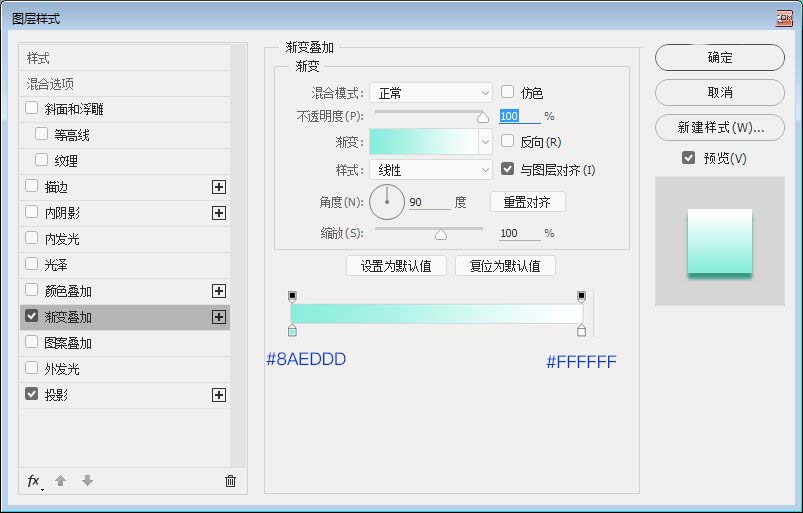
Task: Enable the 外发光 checkbox
Action: click(32, 368)
